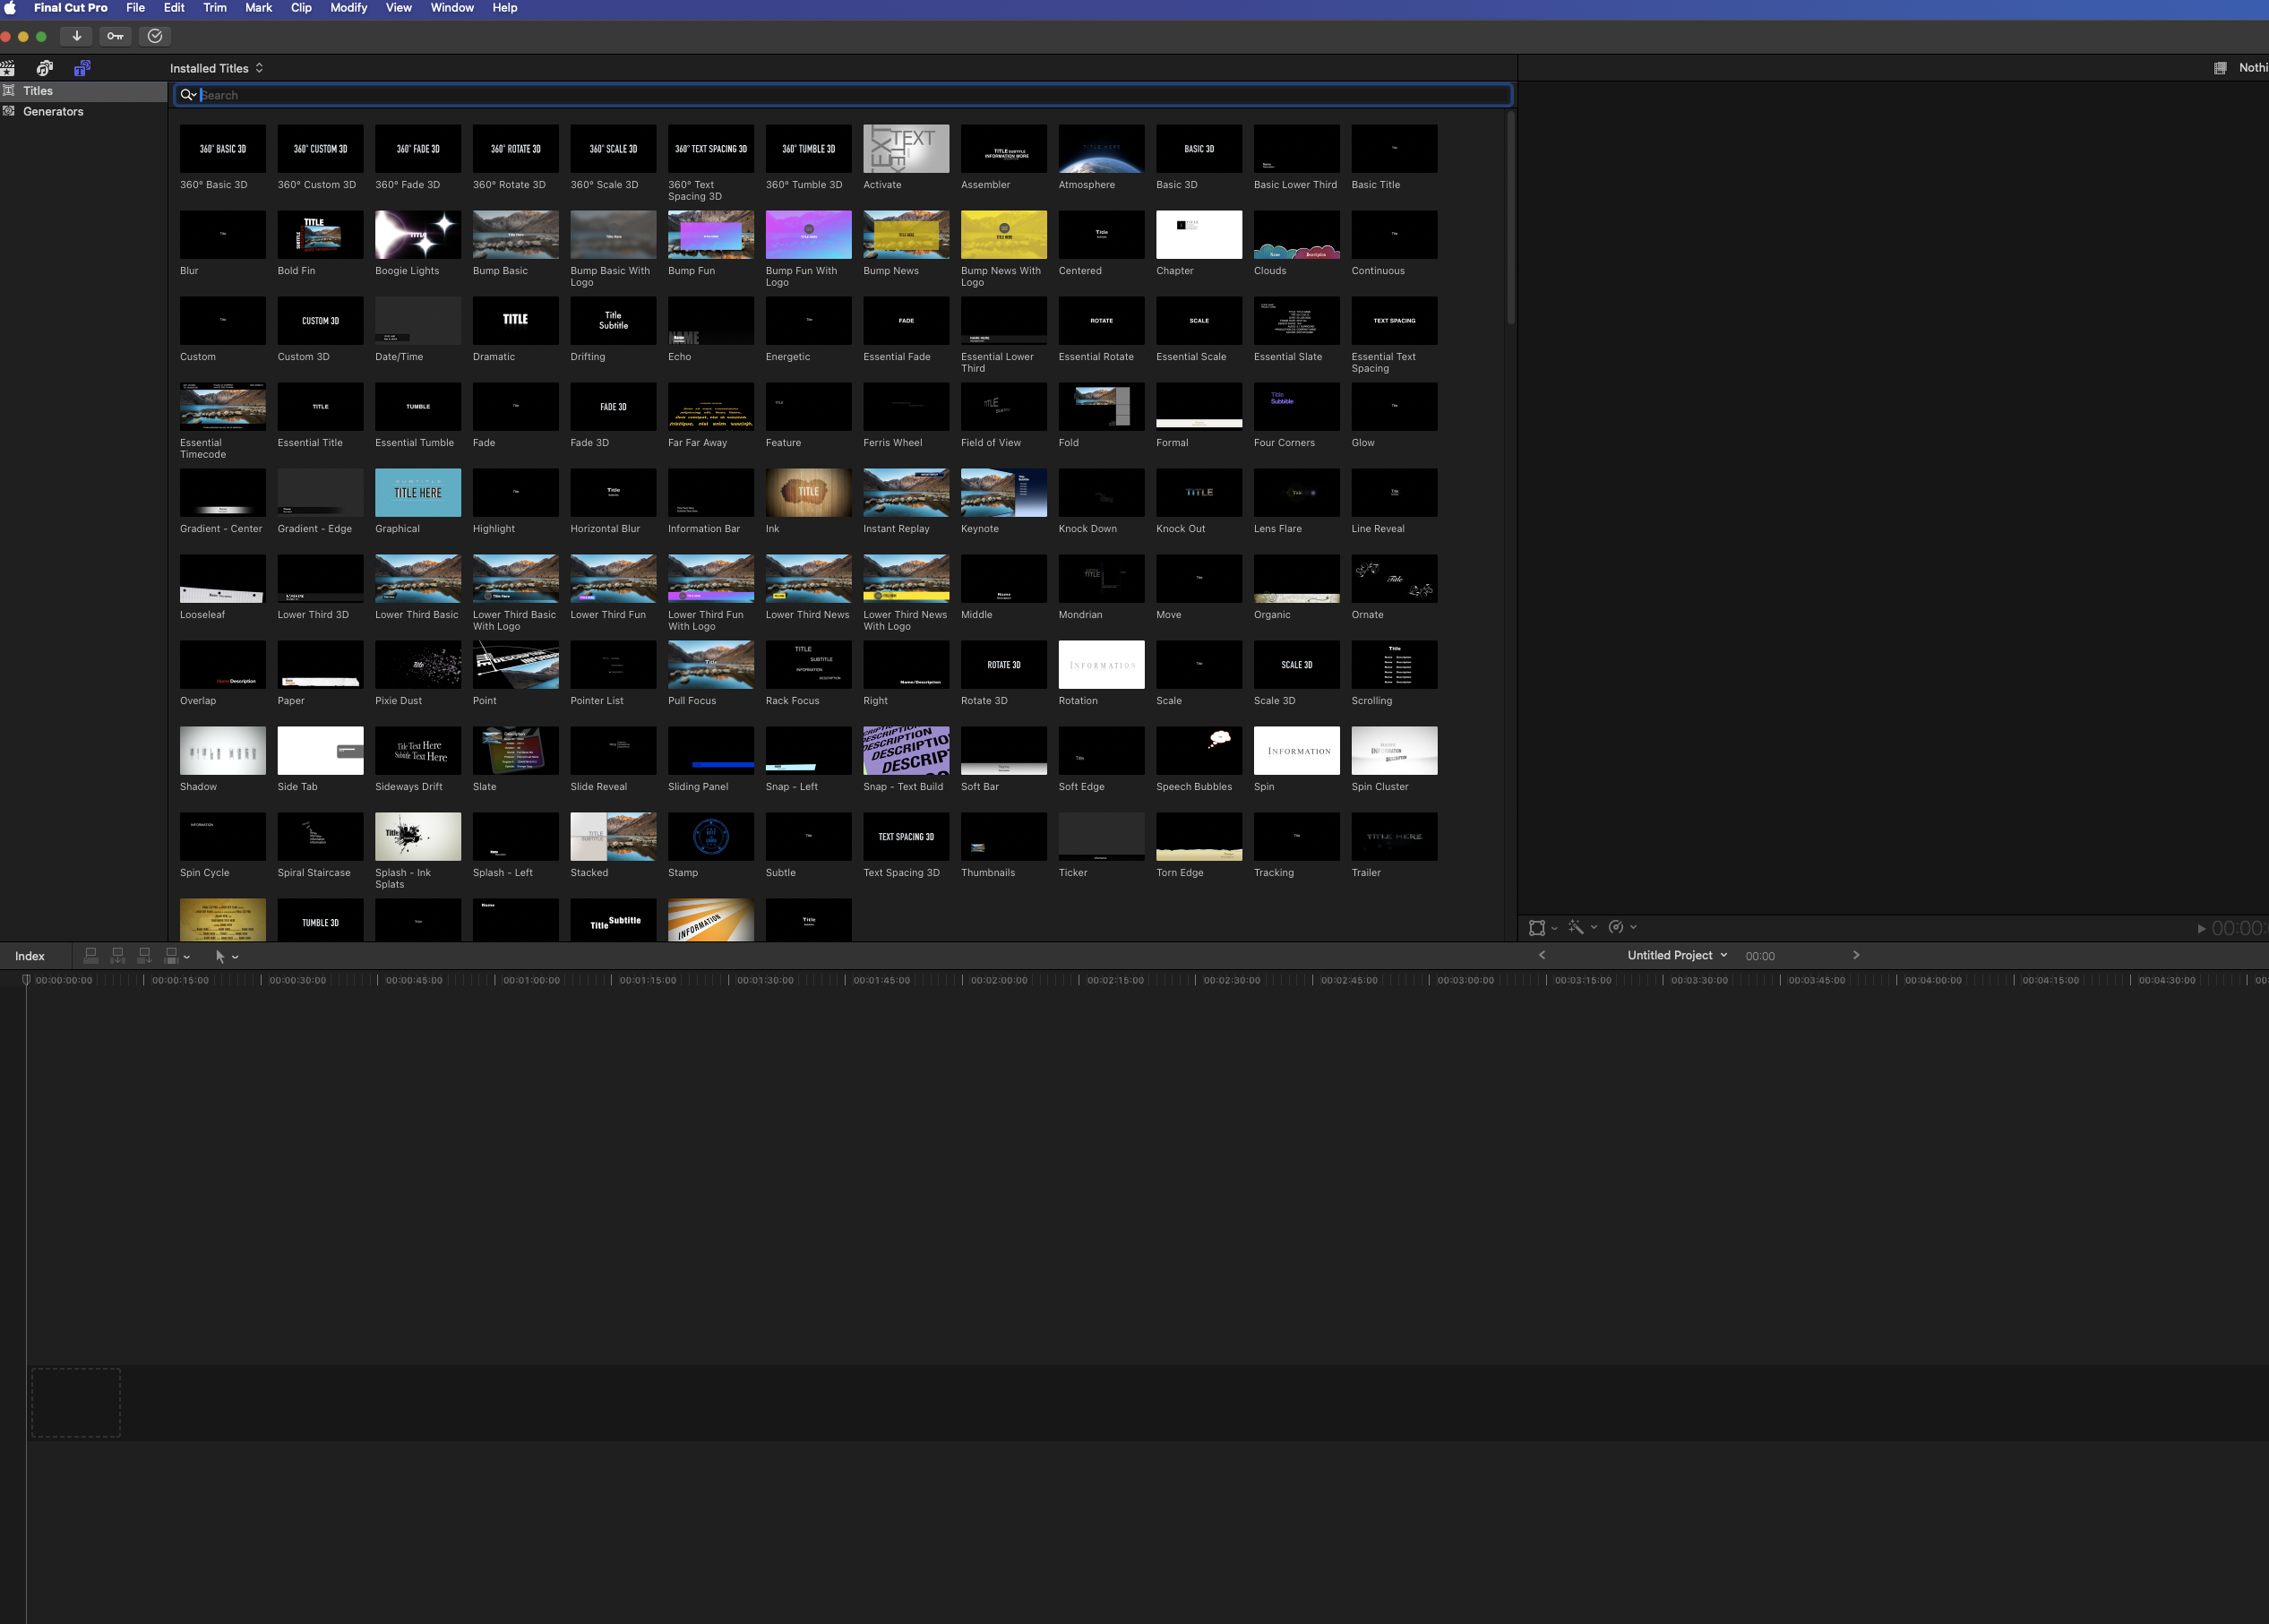Viewport: 2269px width, 1624px height.
Task: Open the Clip menu
Action: point(301,8)
